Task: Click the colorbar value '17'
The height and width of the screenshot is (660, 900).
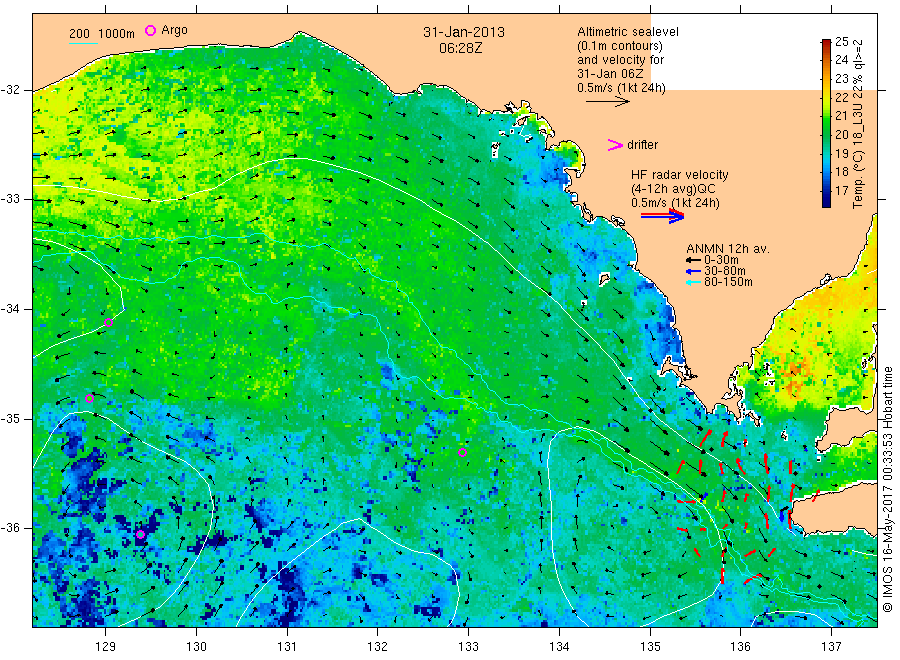Action: click(x=841, y=191)
